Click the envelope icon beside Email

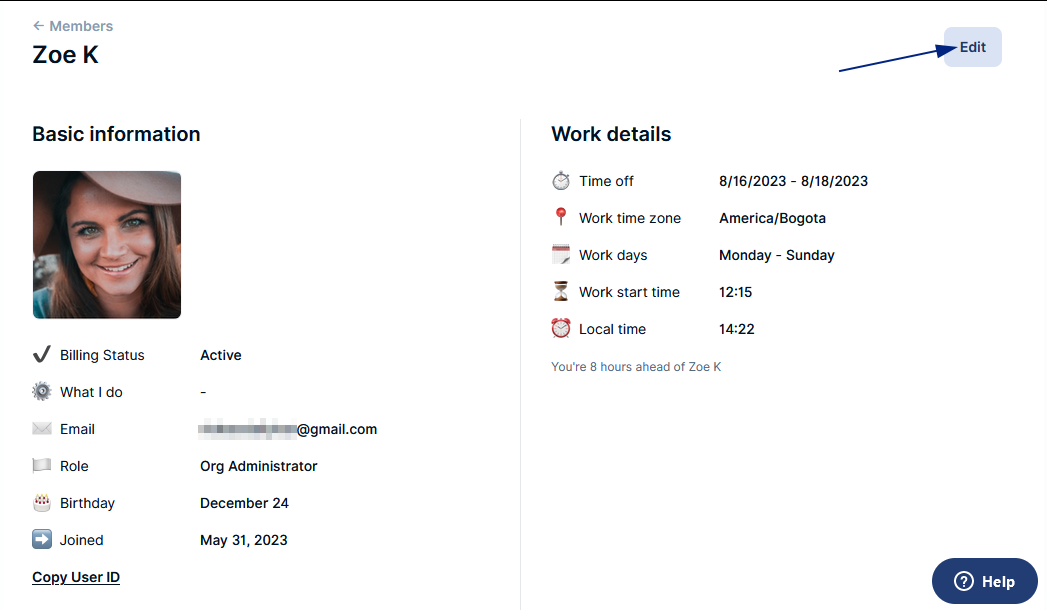[42, 429]
